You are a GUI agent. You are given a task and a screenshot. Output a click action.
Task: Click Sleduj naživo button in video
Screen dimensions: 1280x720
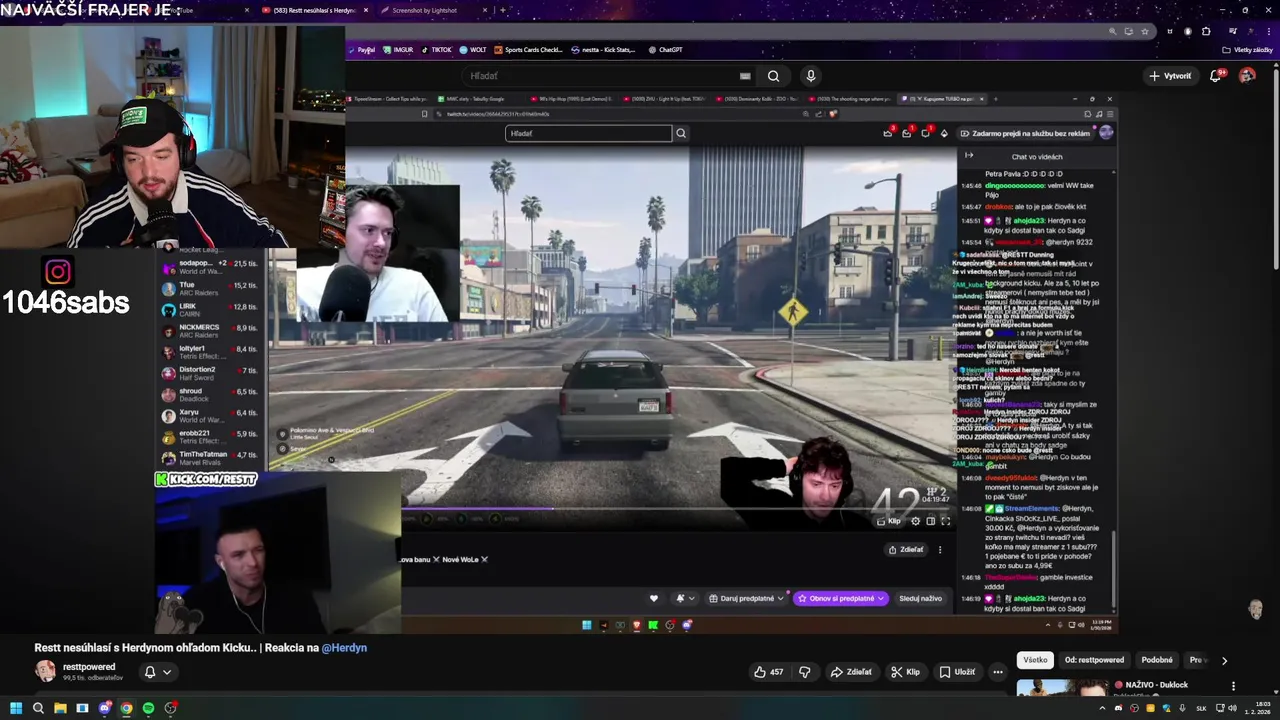tap(920, 598)
